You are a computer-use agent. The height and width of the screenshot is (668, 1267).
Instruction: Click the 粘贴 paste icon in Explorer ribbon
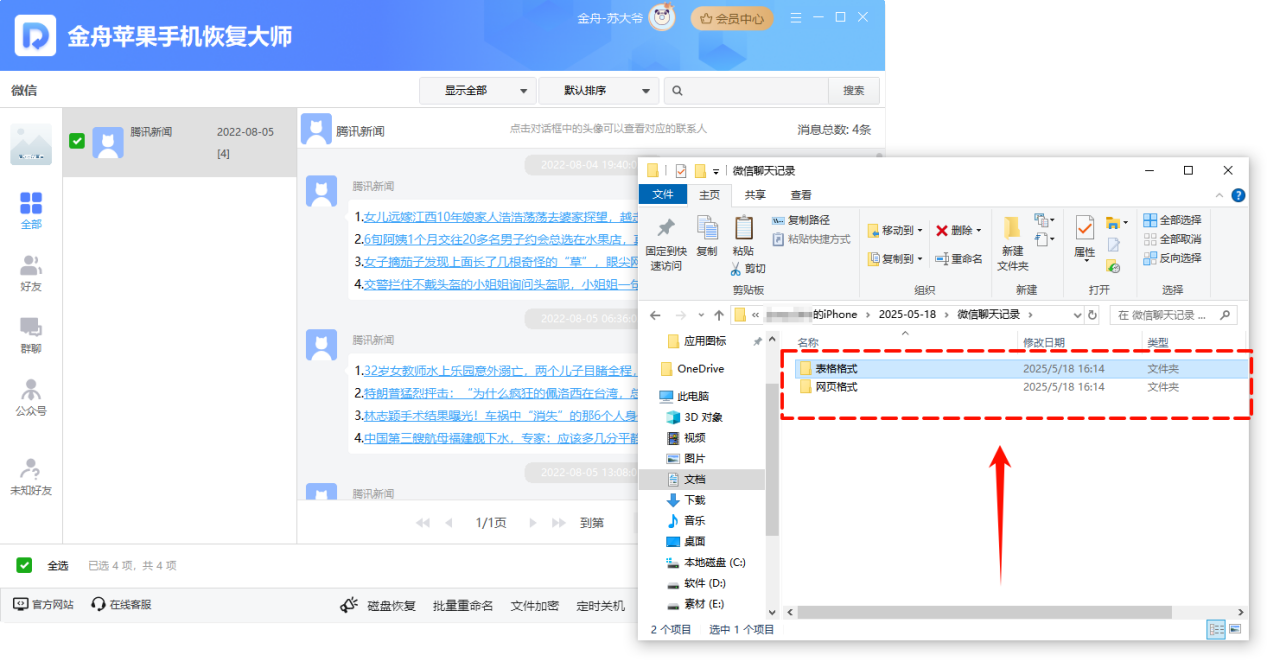click(x=743, y=236)
